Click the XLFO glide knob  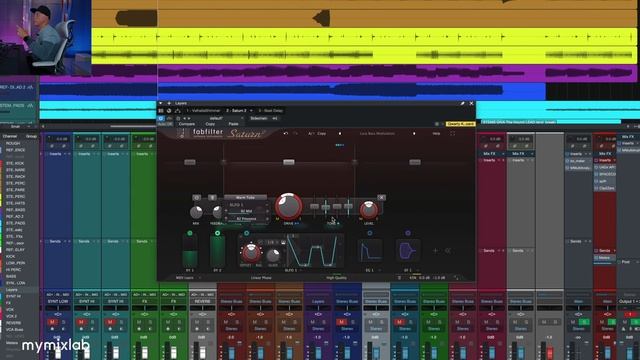pos(273,256)
